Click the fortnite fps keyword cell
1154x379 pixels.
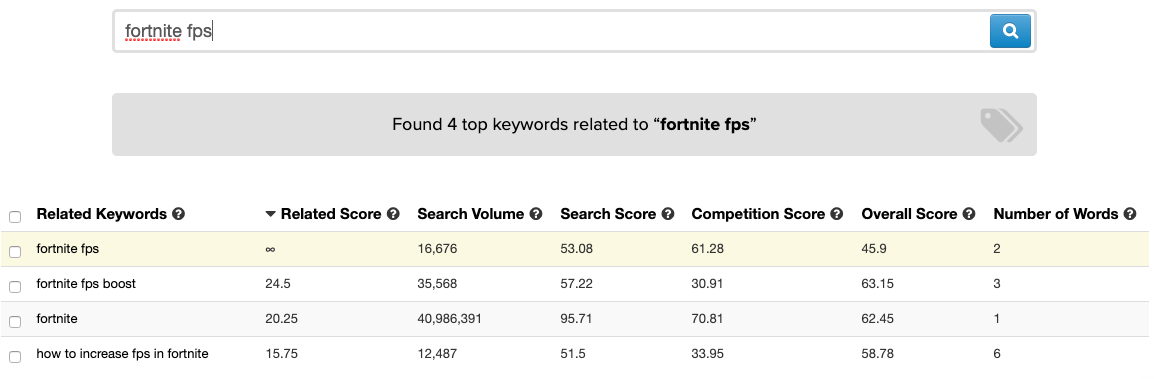(68, 249)
